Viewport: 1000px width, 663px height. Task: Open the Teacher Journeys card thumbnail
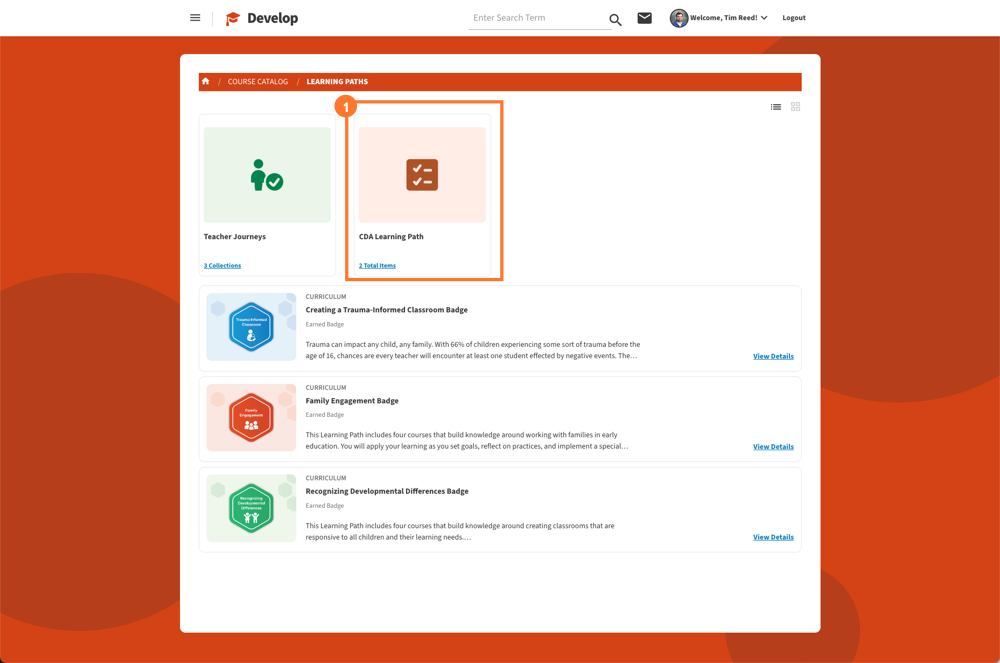coord(267,175)
